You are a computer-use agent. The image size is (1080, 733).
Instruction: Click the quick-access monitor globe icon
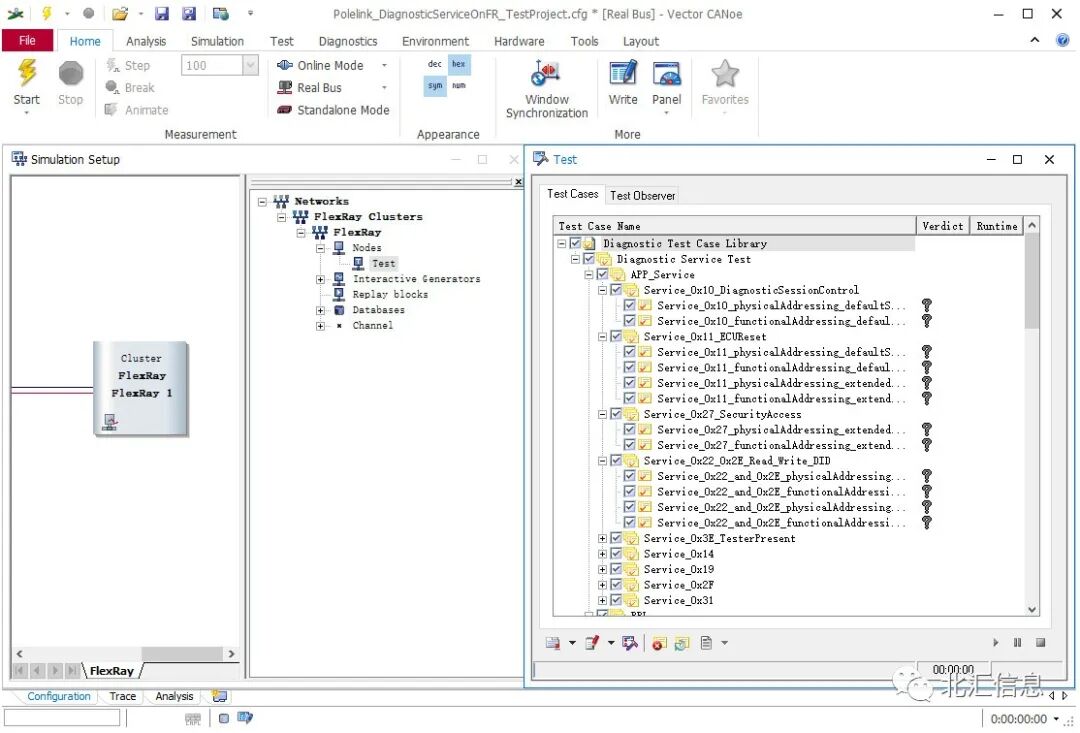click(x=220, y=13)
